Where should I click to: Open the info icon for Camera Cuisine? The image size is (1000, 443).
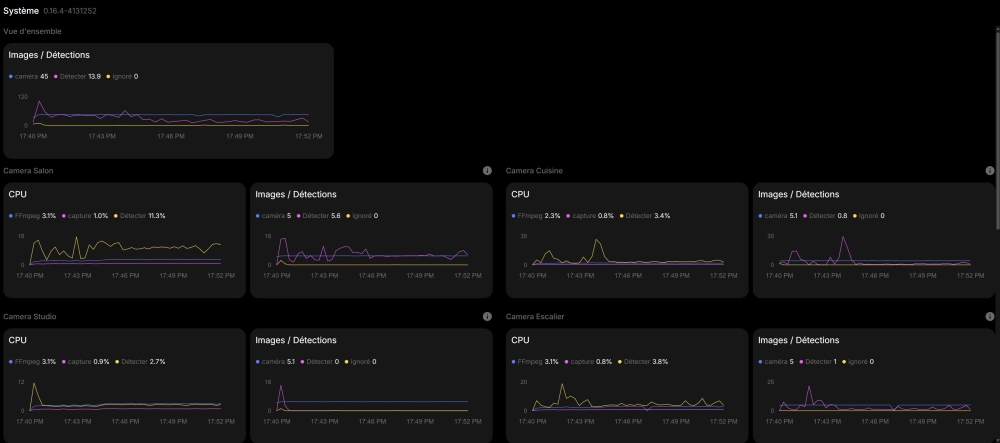coord(990,171)
